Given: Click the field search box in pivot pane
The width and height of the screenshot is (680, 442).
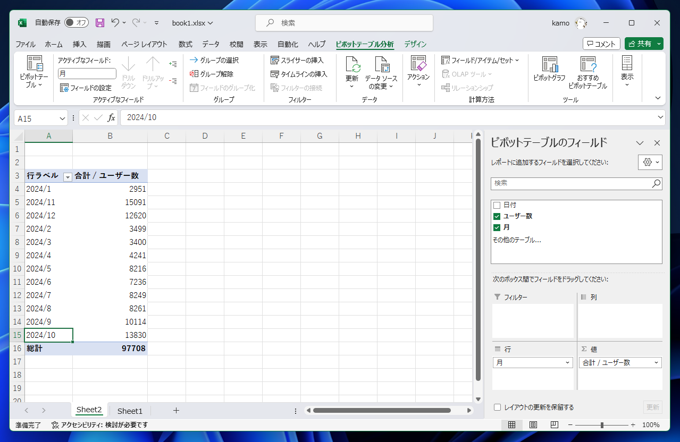Looking at the screenshot, I should point(570,184).
